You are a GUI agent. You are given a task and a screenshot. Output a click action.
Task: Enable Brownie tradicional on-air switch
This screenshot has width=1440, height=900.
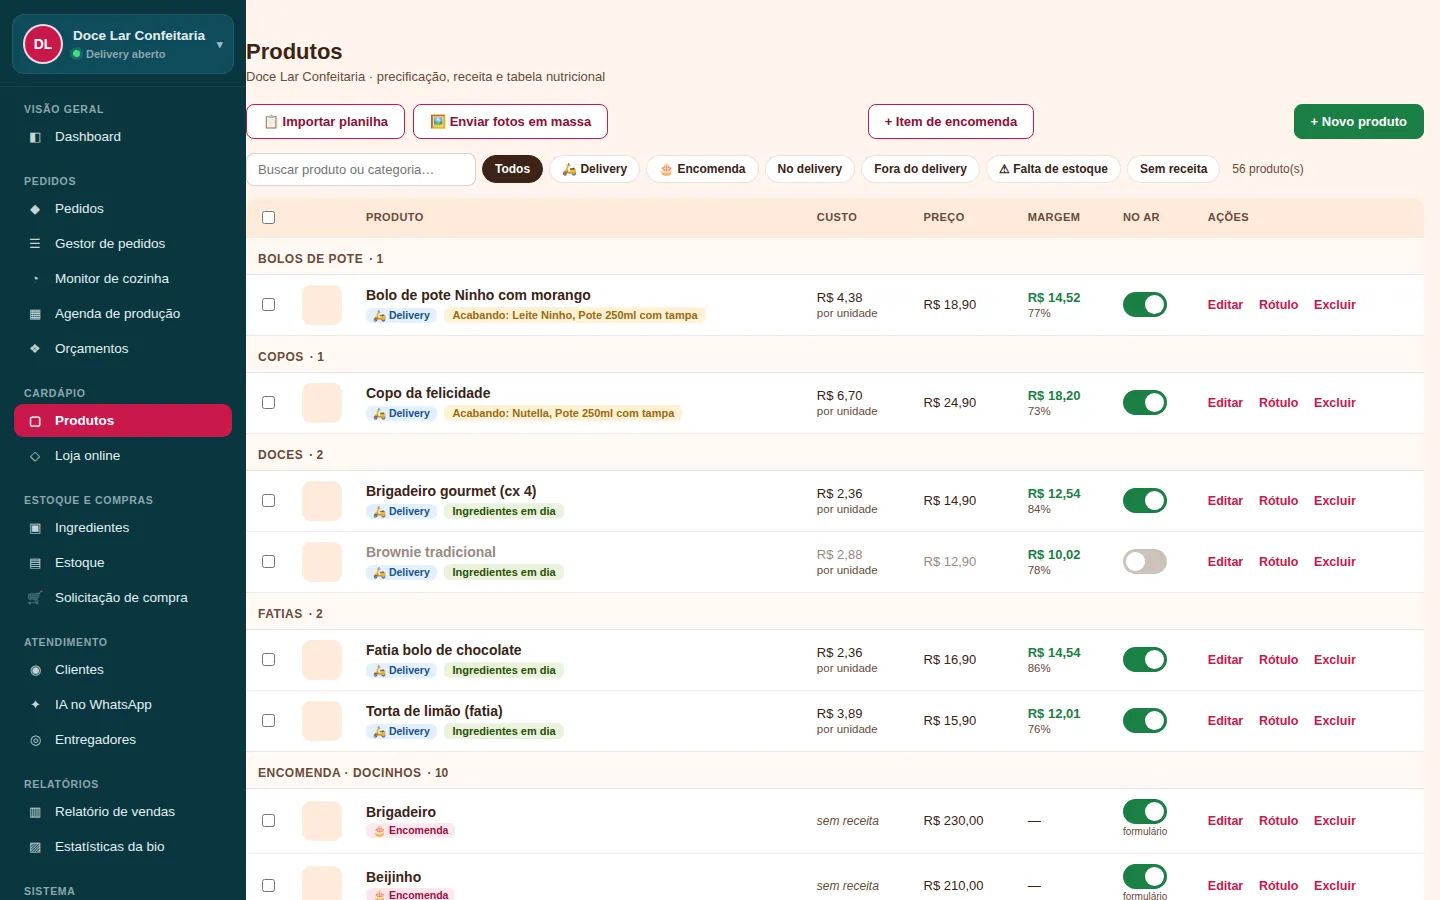(x=1145, y=562)
